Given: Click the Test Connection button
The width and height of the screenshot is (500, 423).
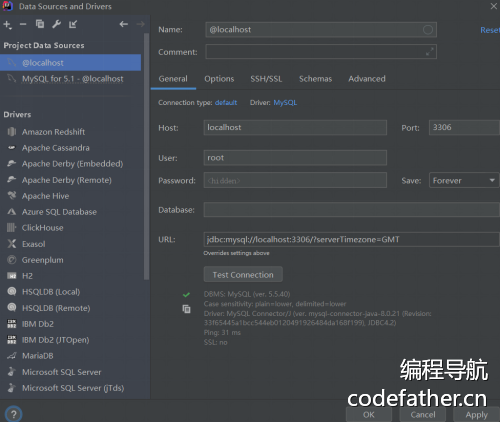Looking at the screenshot, I should coord(243,275).
